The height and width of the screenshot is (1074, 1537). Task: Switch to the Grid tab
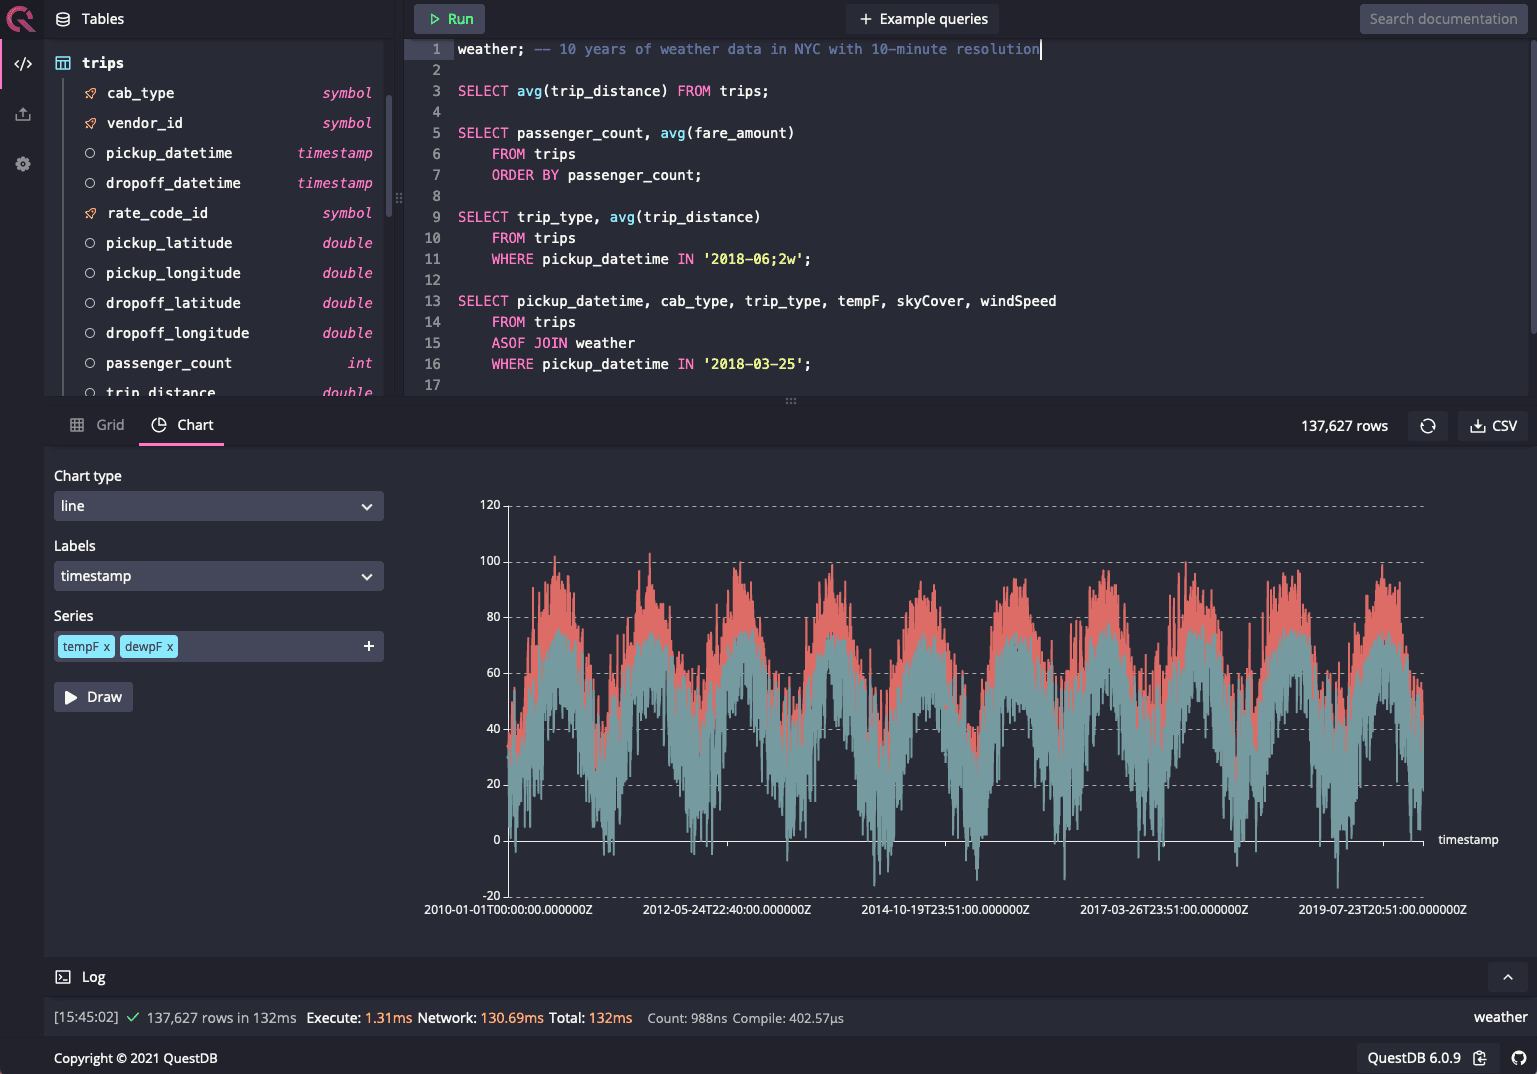coord(97,425)
